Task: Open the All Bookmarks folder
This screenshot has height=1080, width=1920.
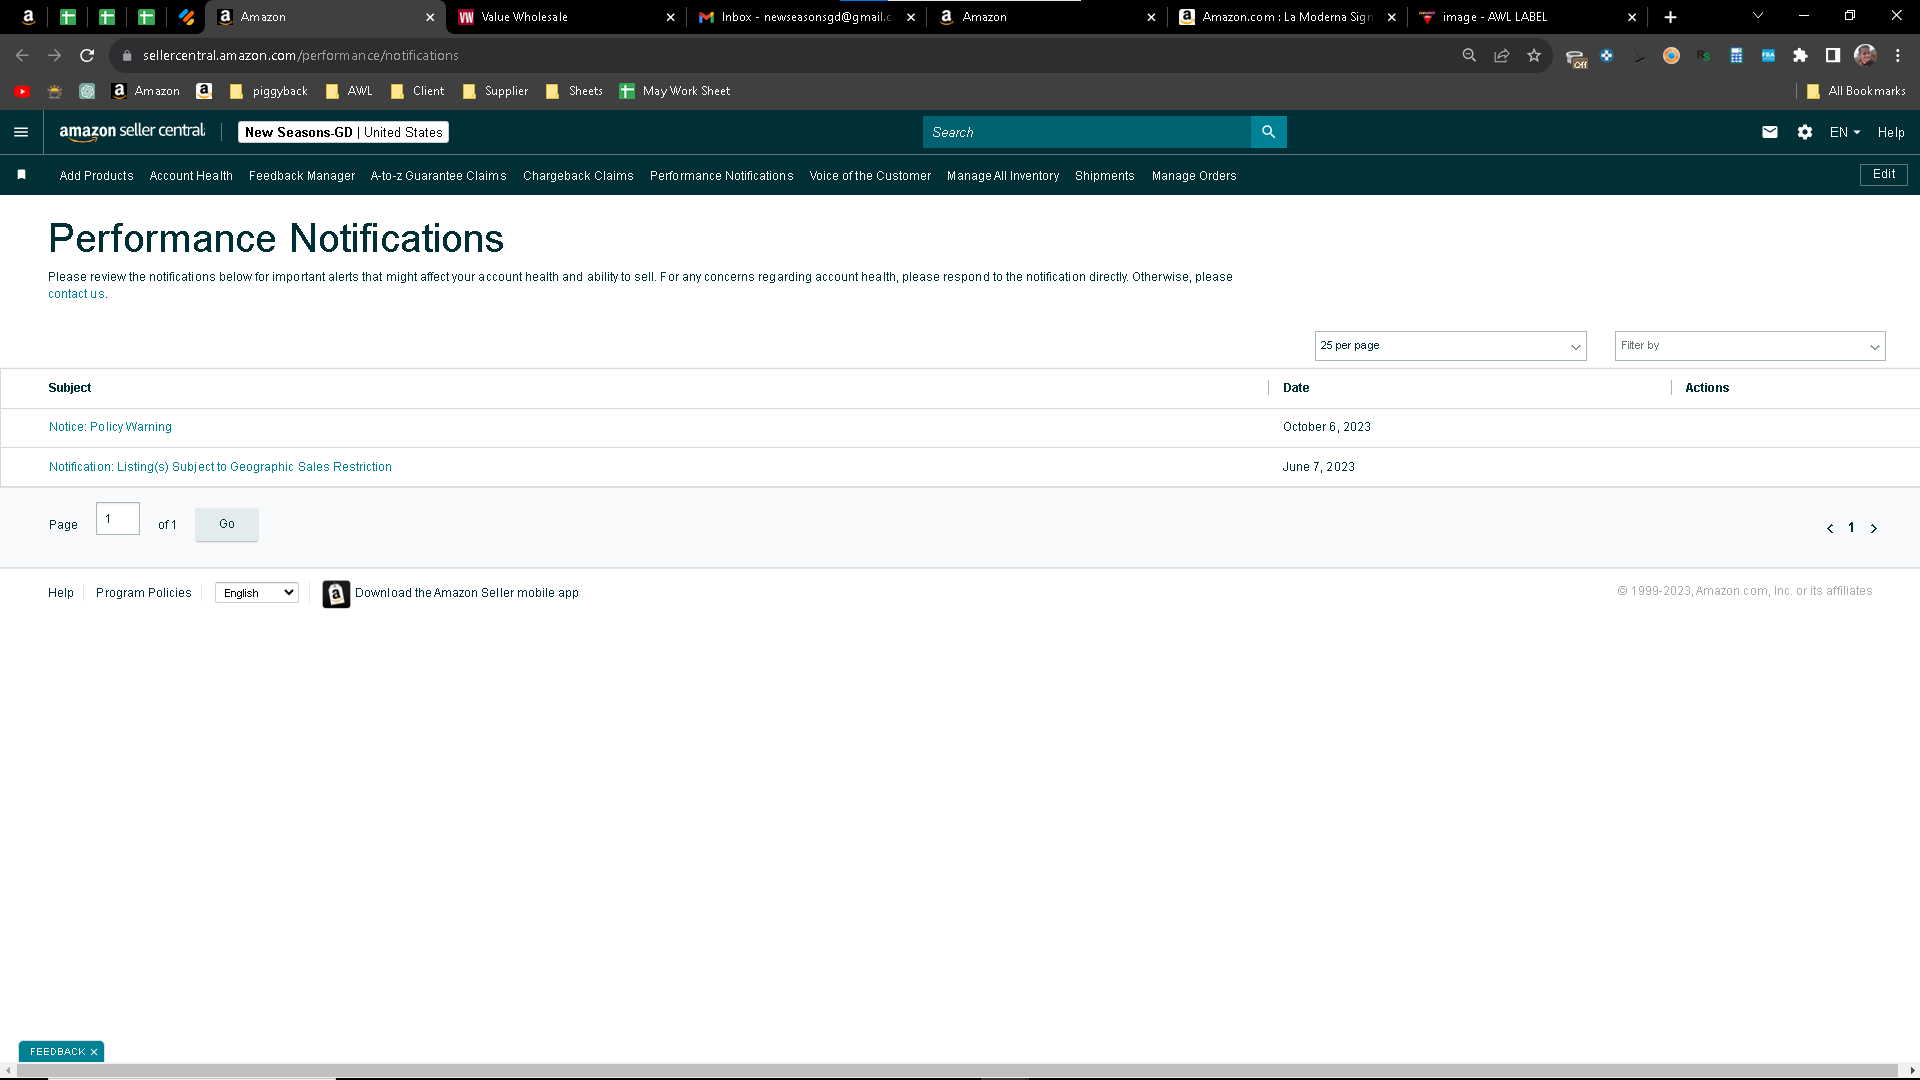Action: coord(1856,91)
